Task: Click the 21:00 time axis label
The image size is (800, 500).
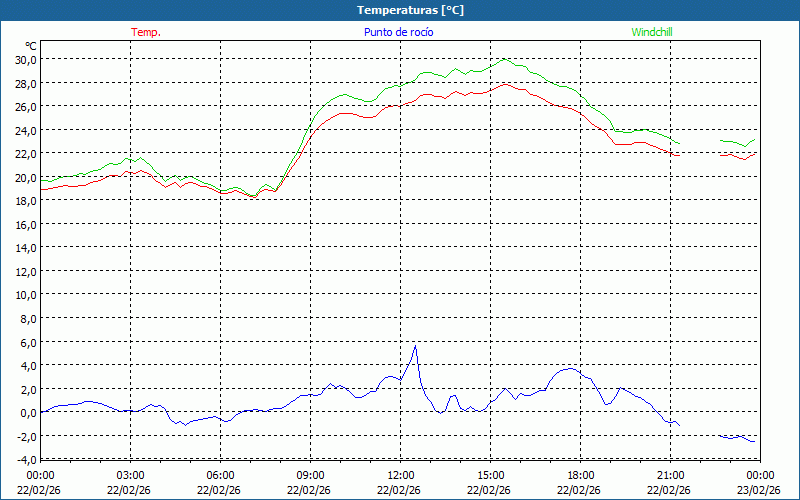Action: (x=670, y=475)
